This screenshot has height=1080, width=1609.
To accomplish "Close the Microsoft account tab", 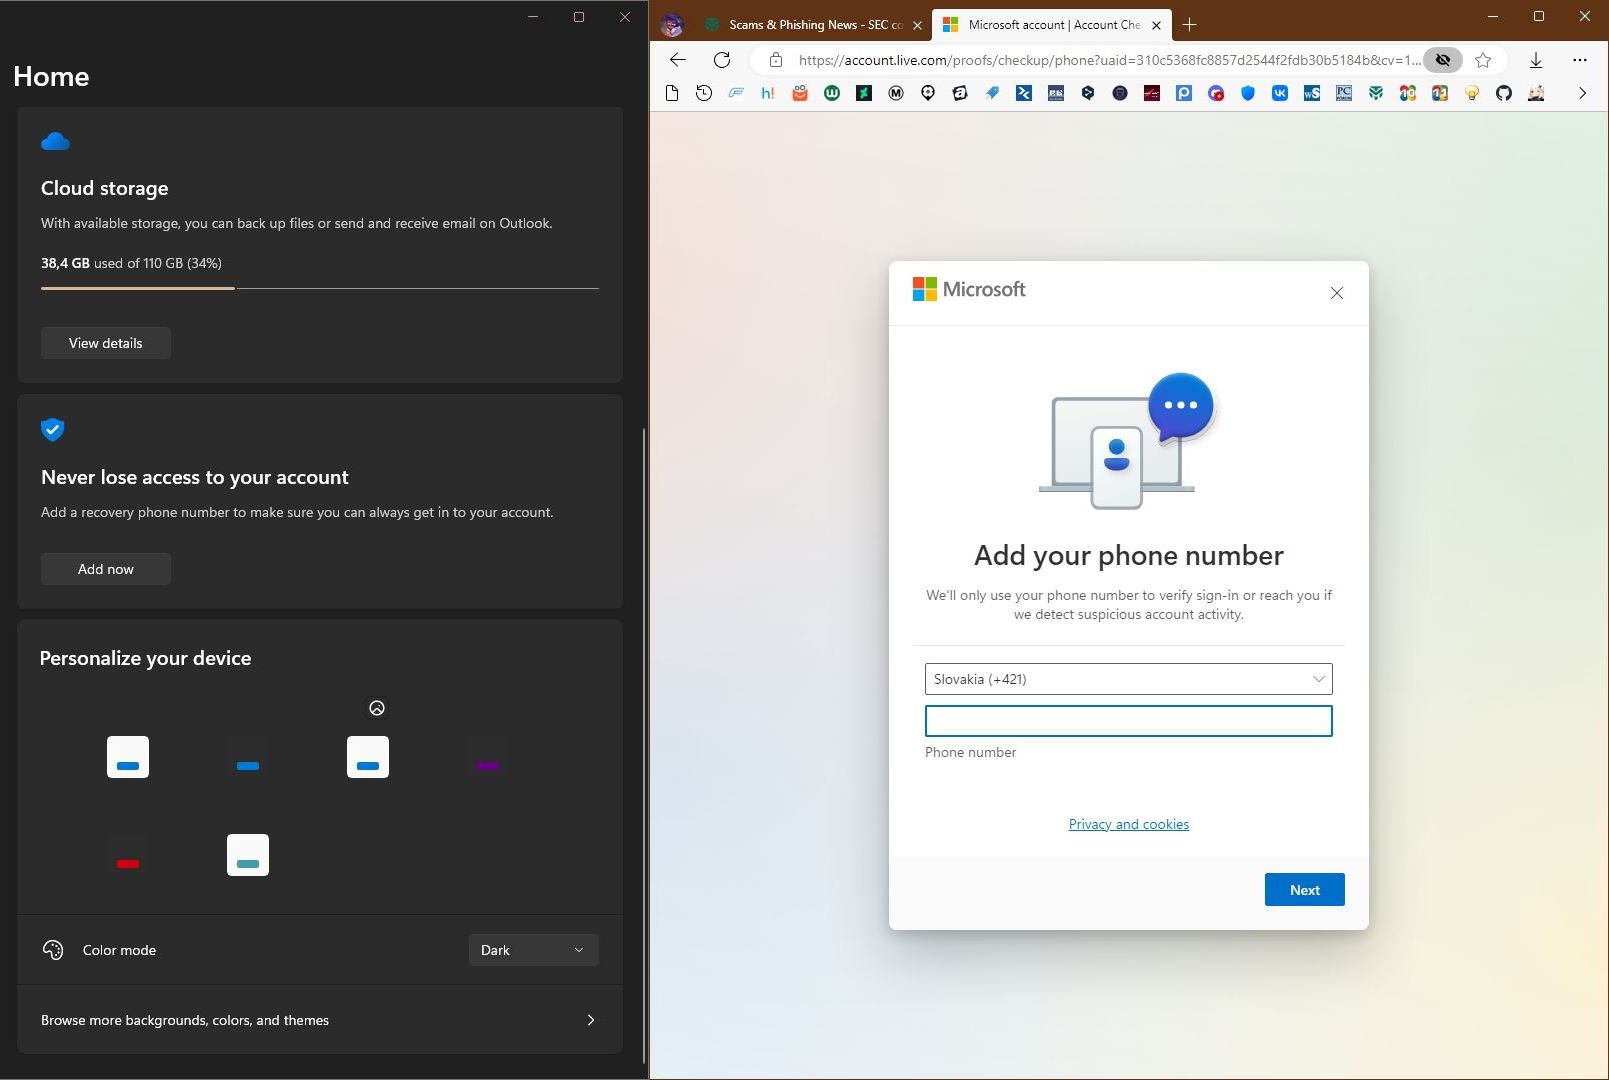I will (1156, 25).
